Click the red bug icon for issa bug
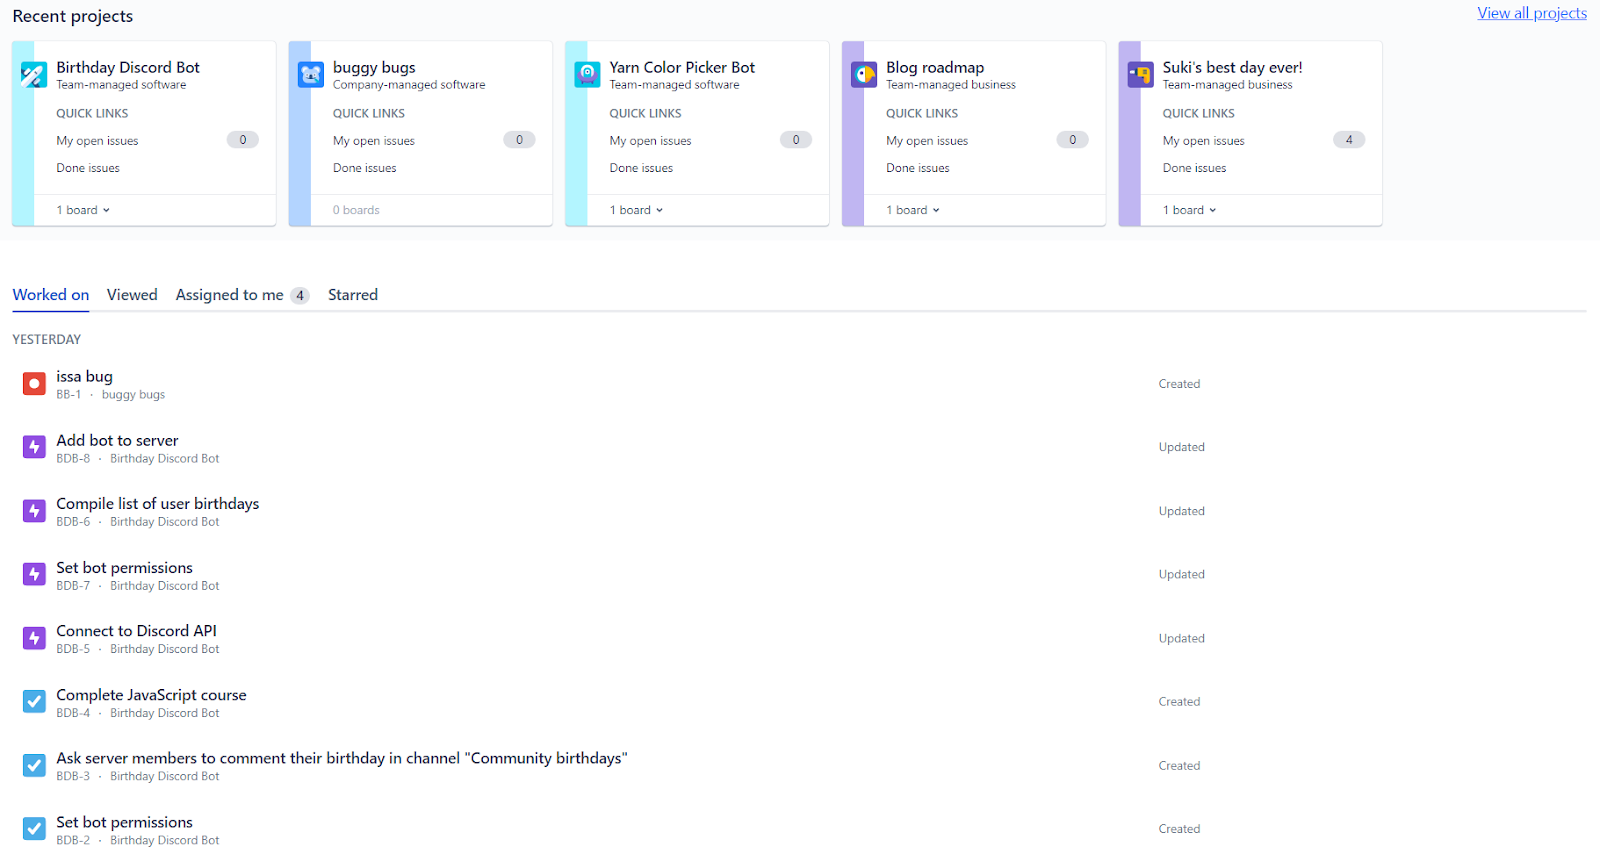Screen dimensions: 1600x854 tap(34, 384)
